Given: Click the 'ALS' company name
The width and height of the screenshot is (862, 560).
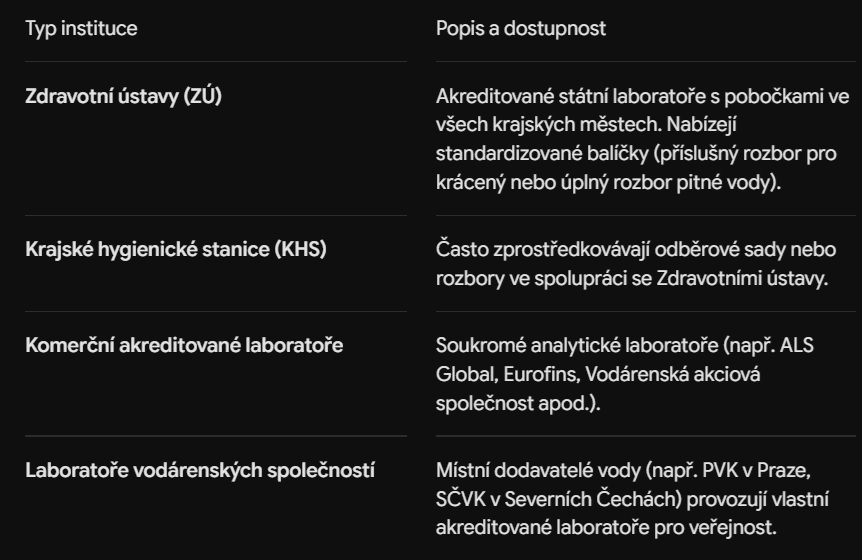Looking at the screenshot, I should click(797, 346).
